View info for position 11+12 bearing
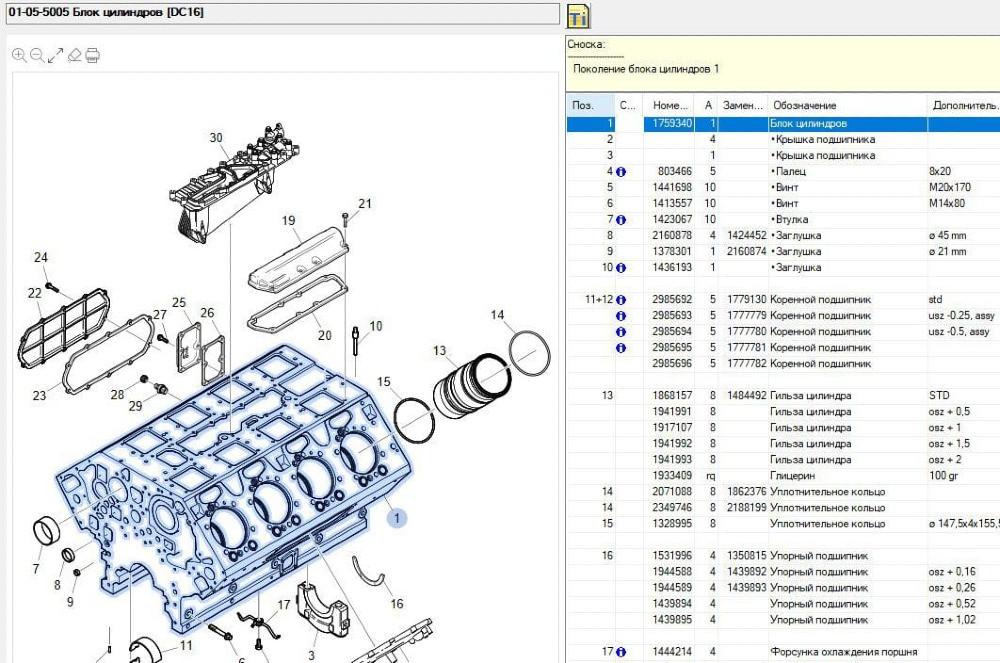Viewport: 1000px width, 663px height. point(621,300)
